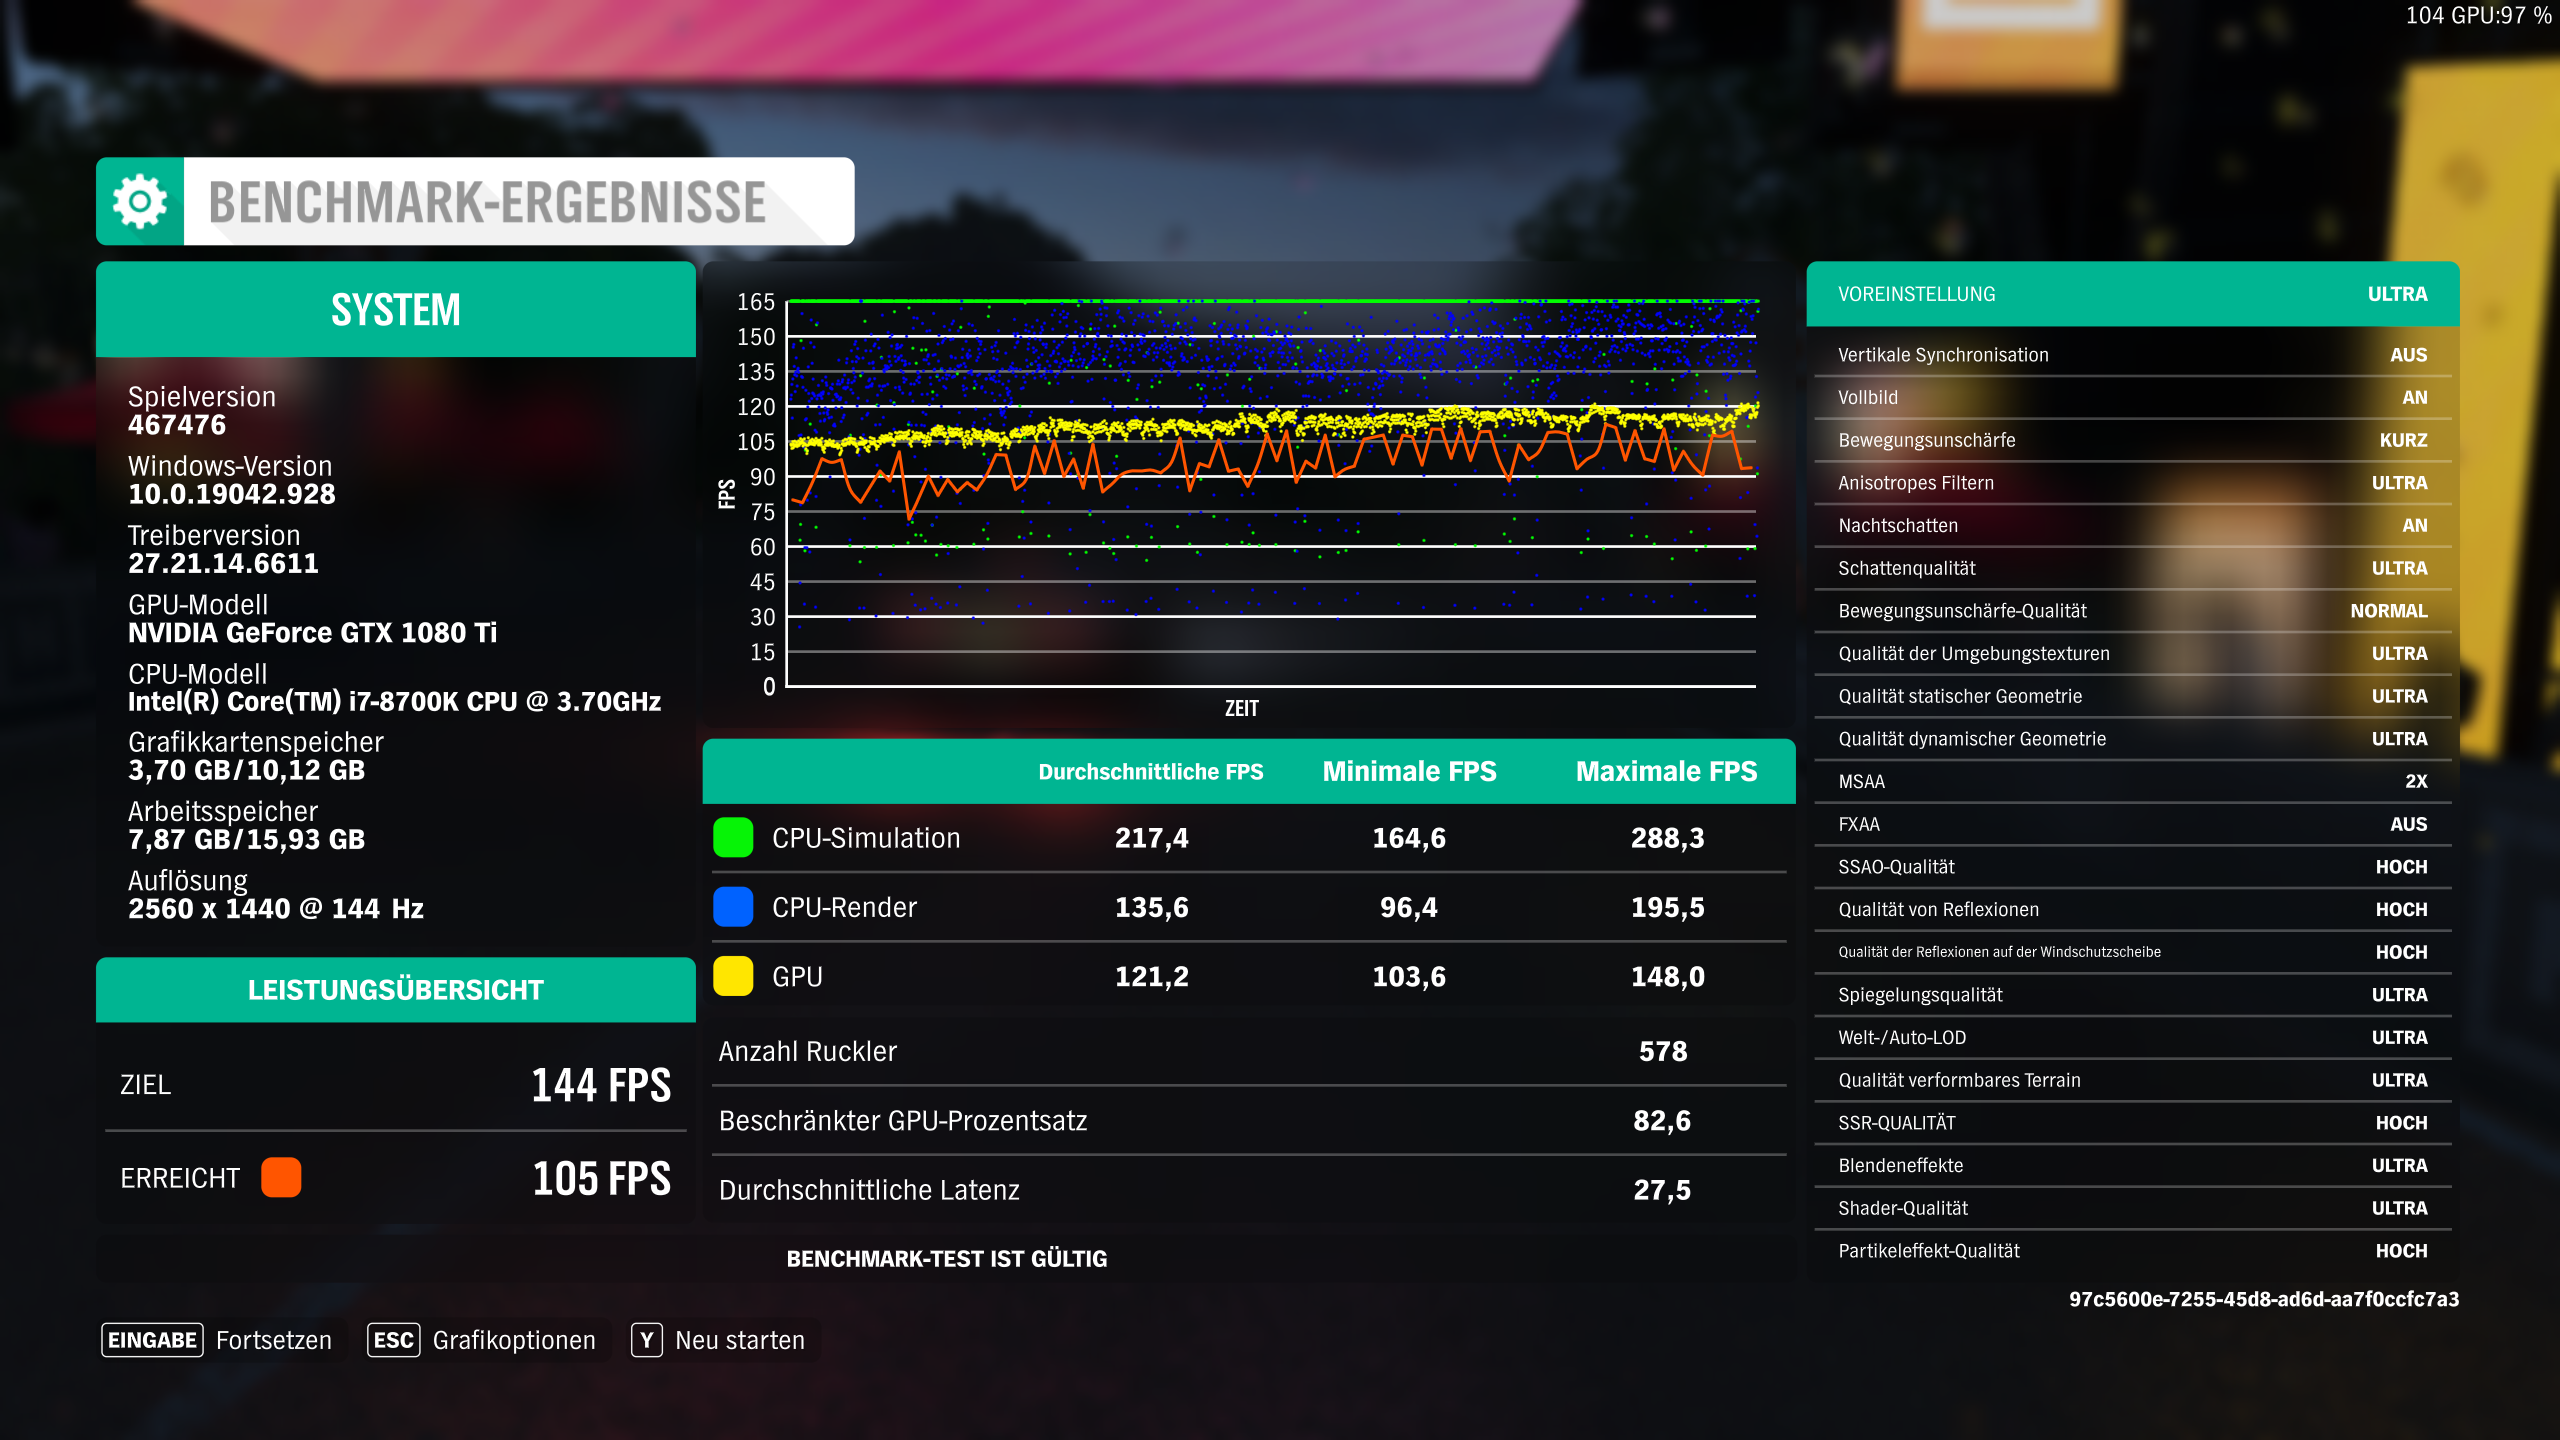
Task: Click the ESC key badge
Action: pos(394,1339)
